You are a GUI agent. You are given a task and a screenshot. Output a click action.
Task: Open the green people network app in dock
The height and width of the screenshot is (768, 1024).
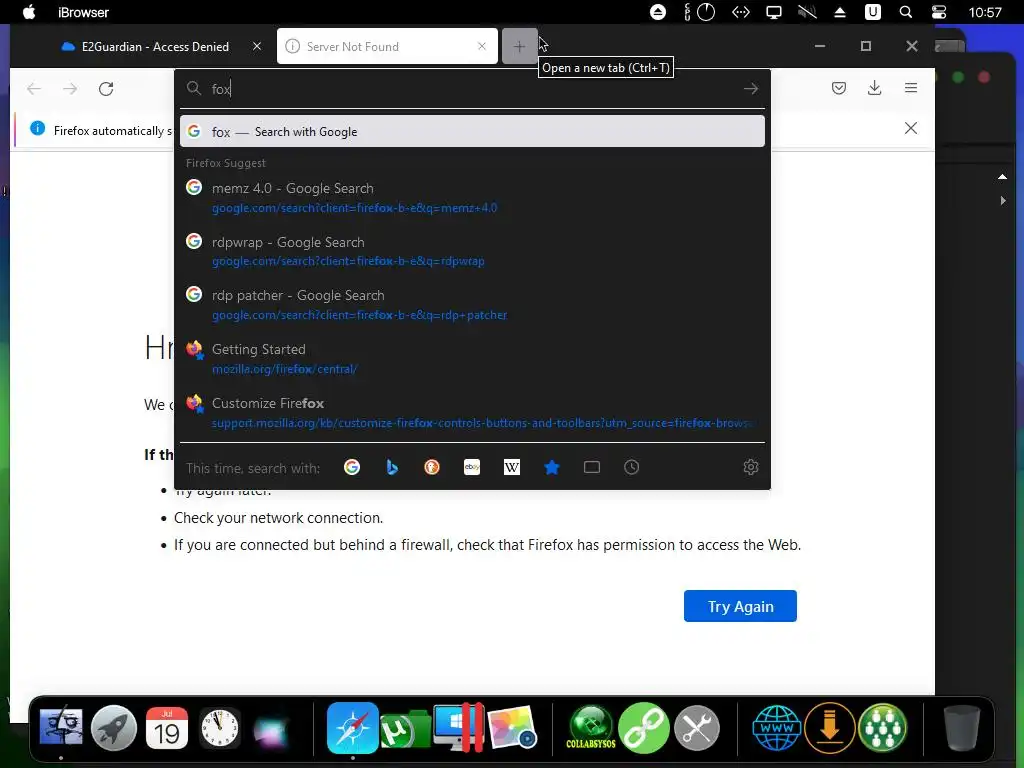[882, 727]
